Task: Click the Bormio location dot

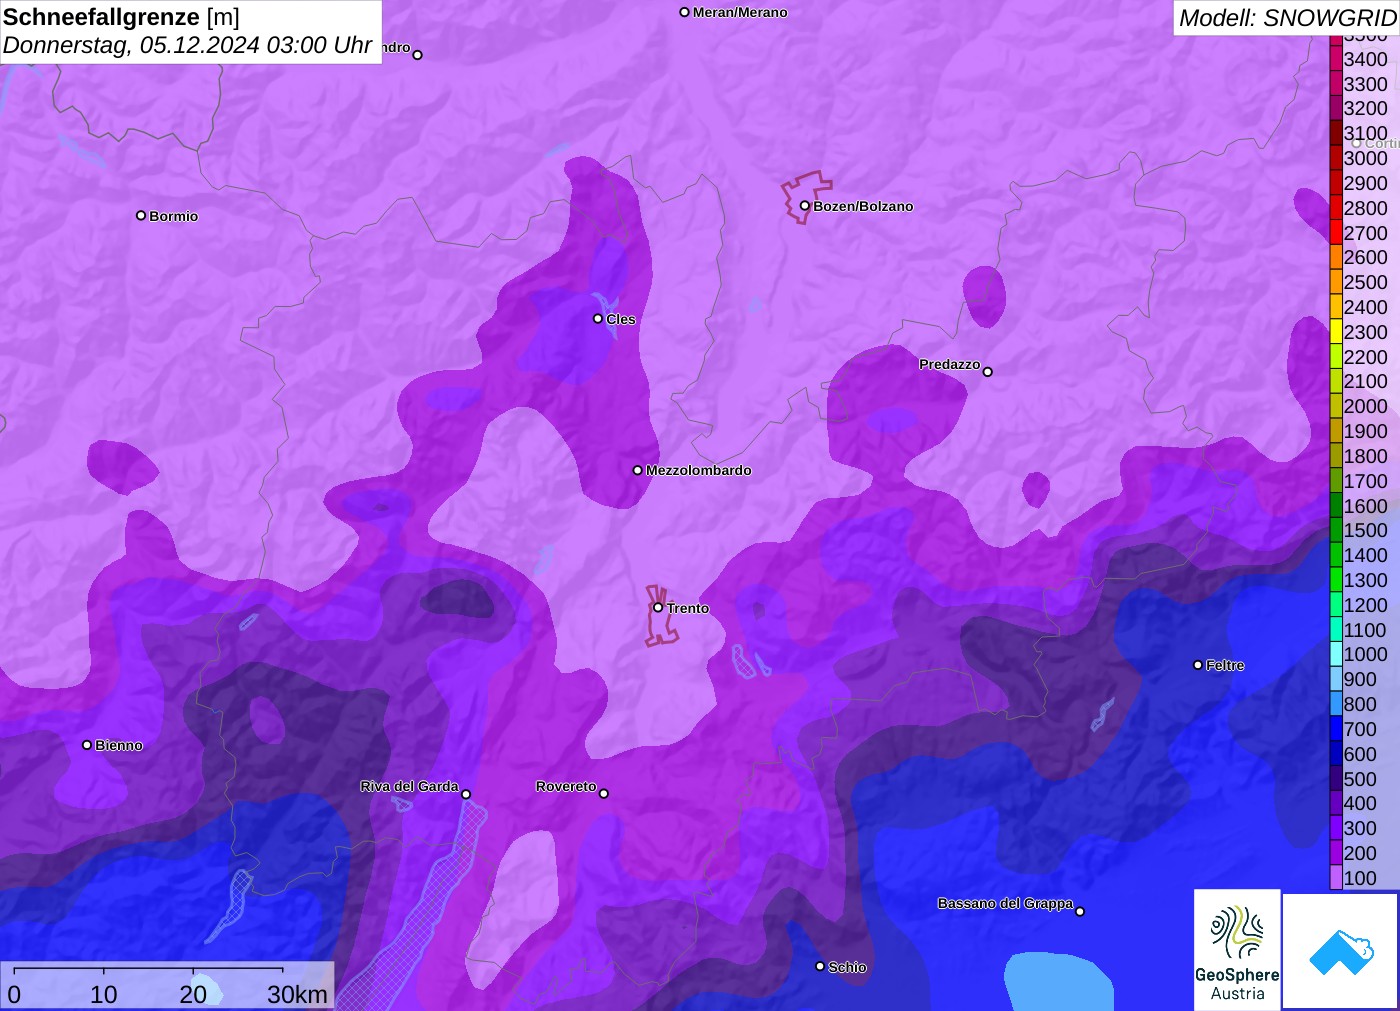Action: [x=141, y=216]
